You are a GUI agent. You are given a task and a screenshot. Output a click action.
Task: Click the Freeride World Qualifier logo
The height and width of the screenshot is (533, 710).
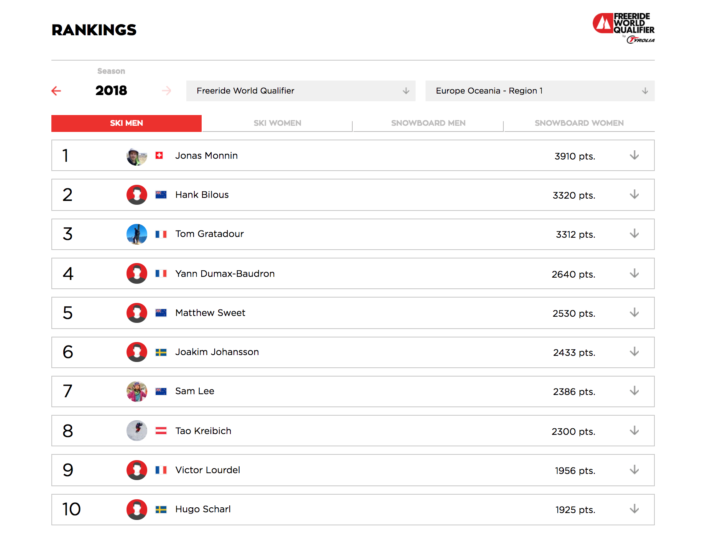pos(623,27)
